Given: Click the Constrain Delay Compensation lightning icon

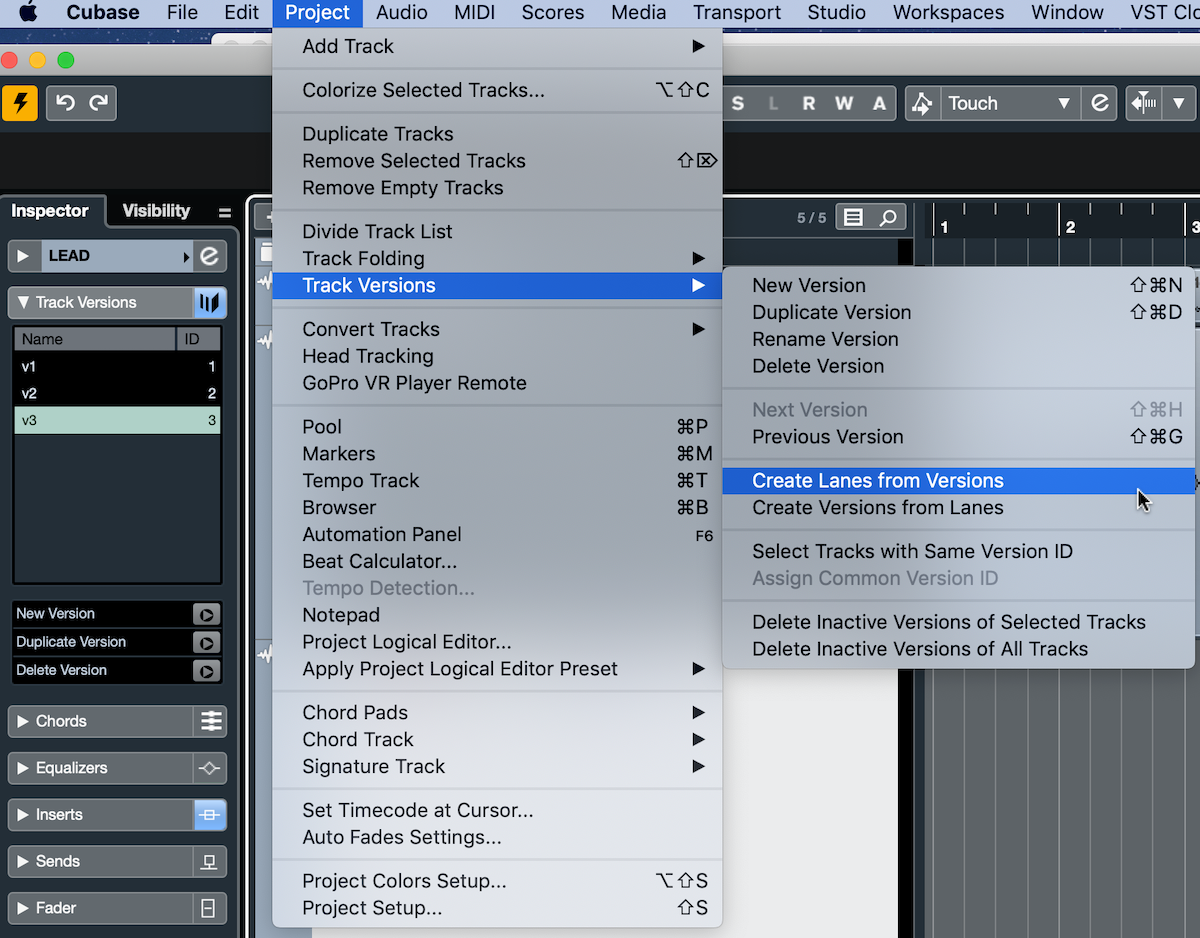Looking at the screenshot, I should [20, 103].
